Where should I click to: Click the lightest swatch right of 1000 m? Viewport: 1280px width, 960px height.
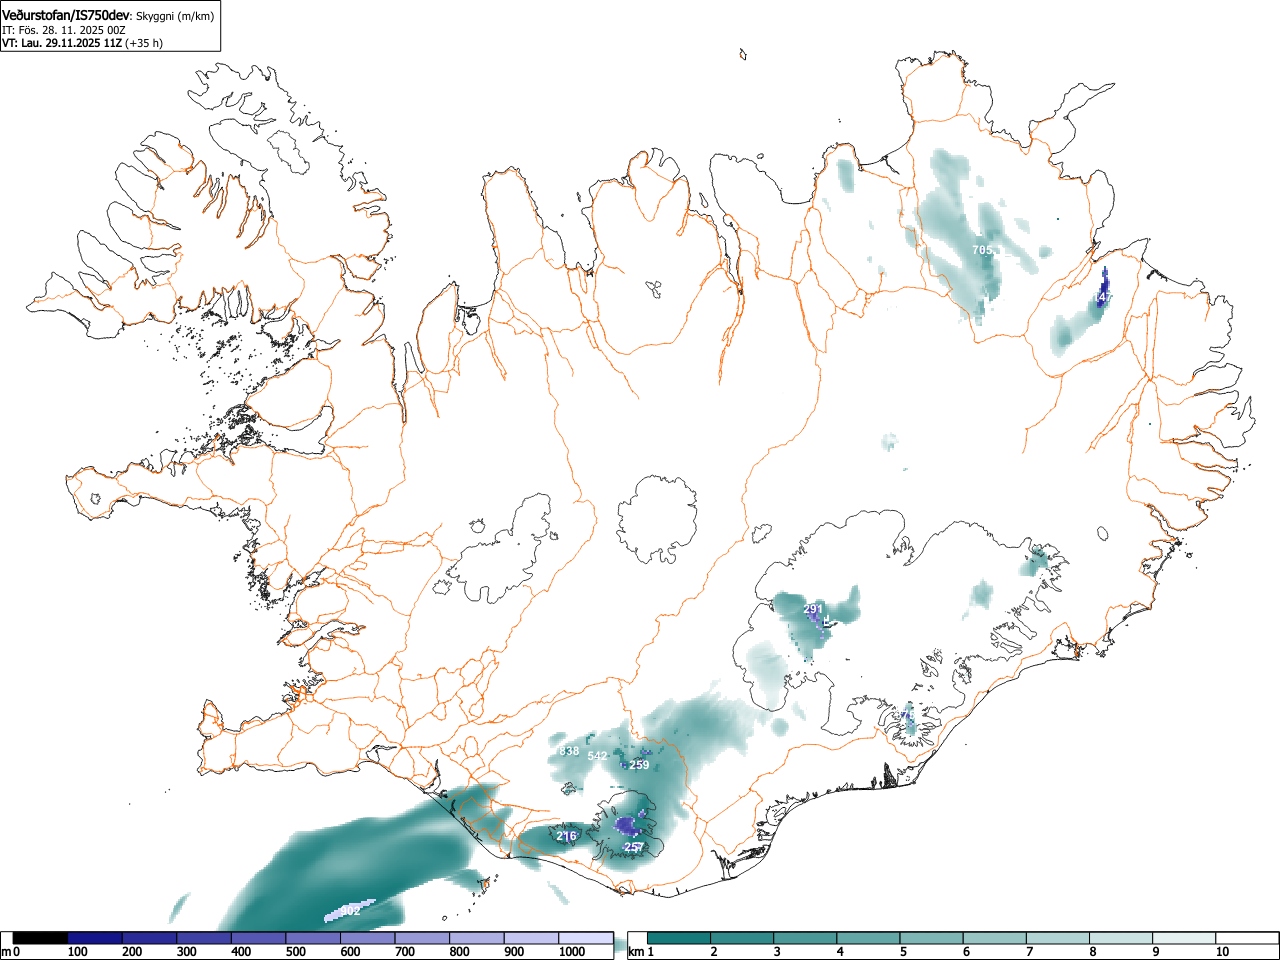click(585, 938)
